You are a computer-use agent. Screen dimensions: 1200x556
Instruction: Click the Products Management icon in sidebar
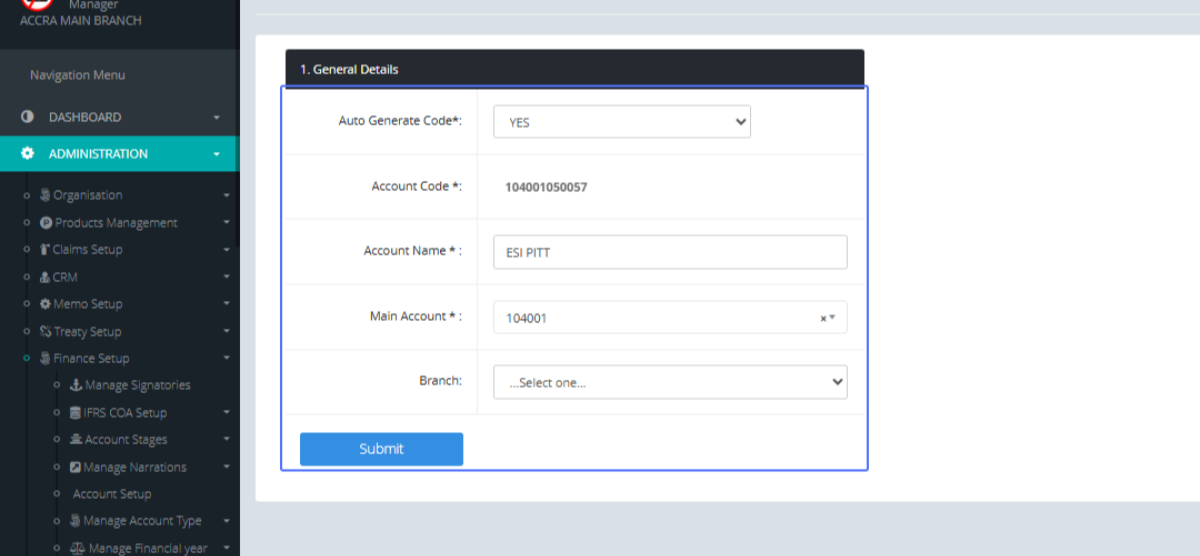pos(46,223)
